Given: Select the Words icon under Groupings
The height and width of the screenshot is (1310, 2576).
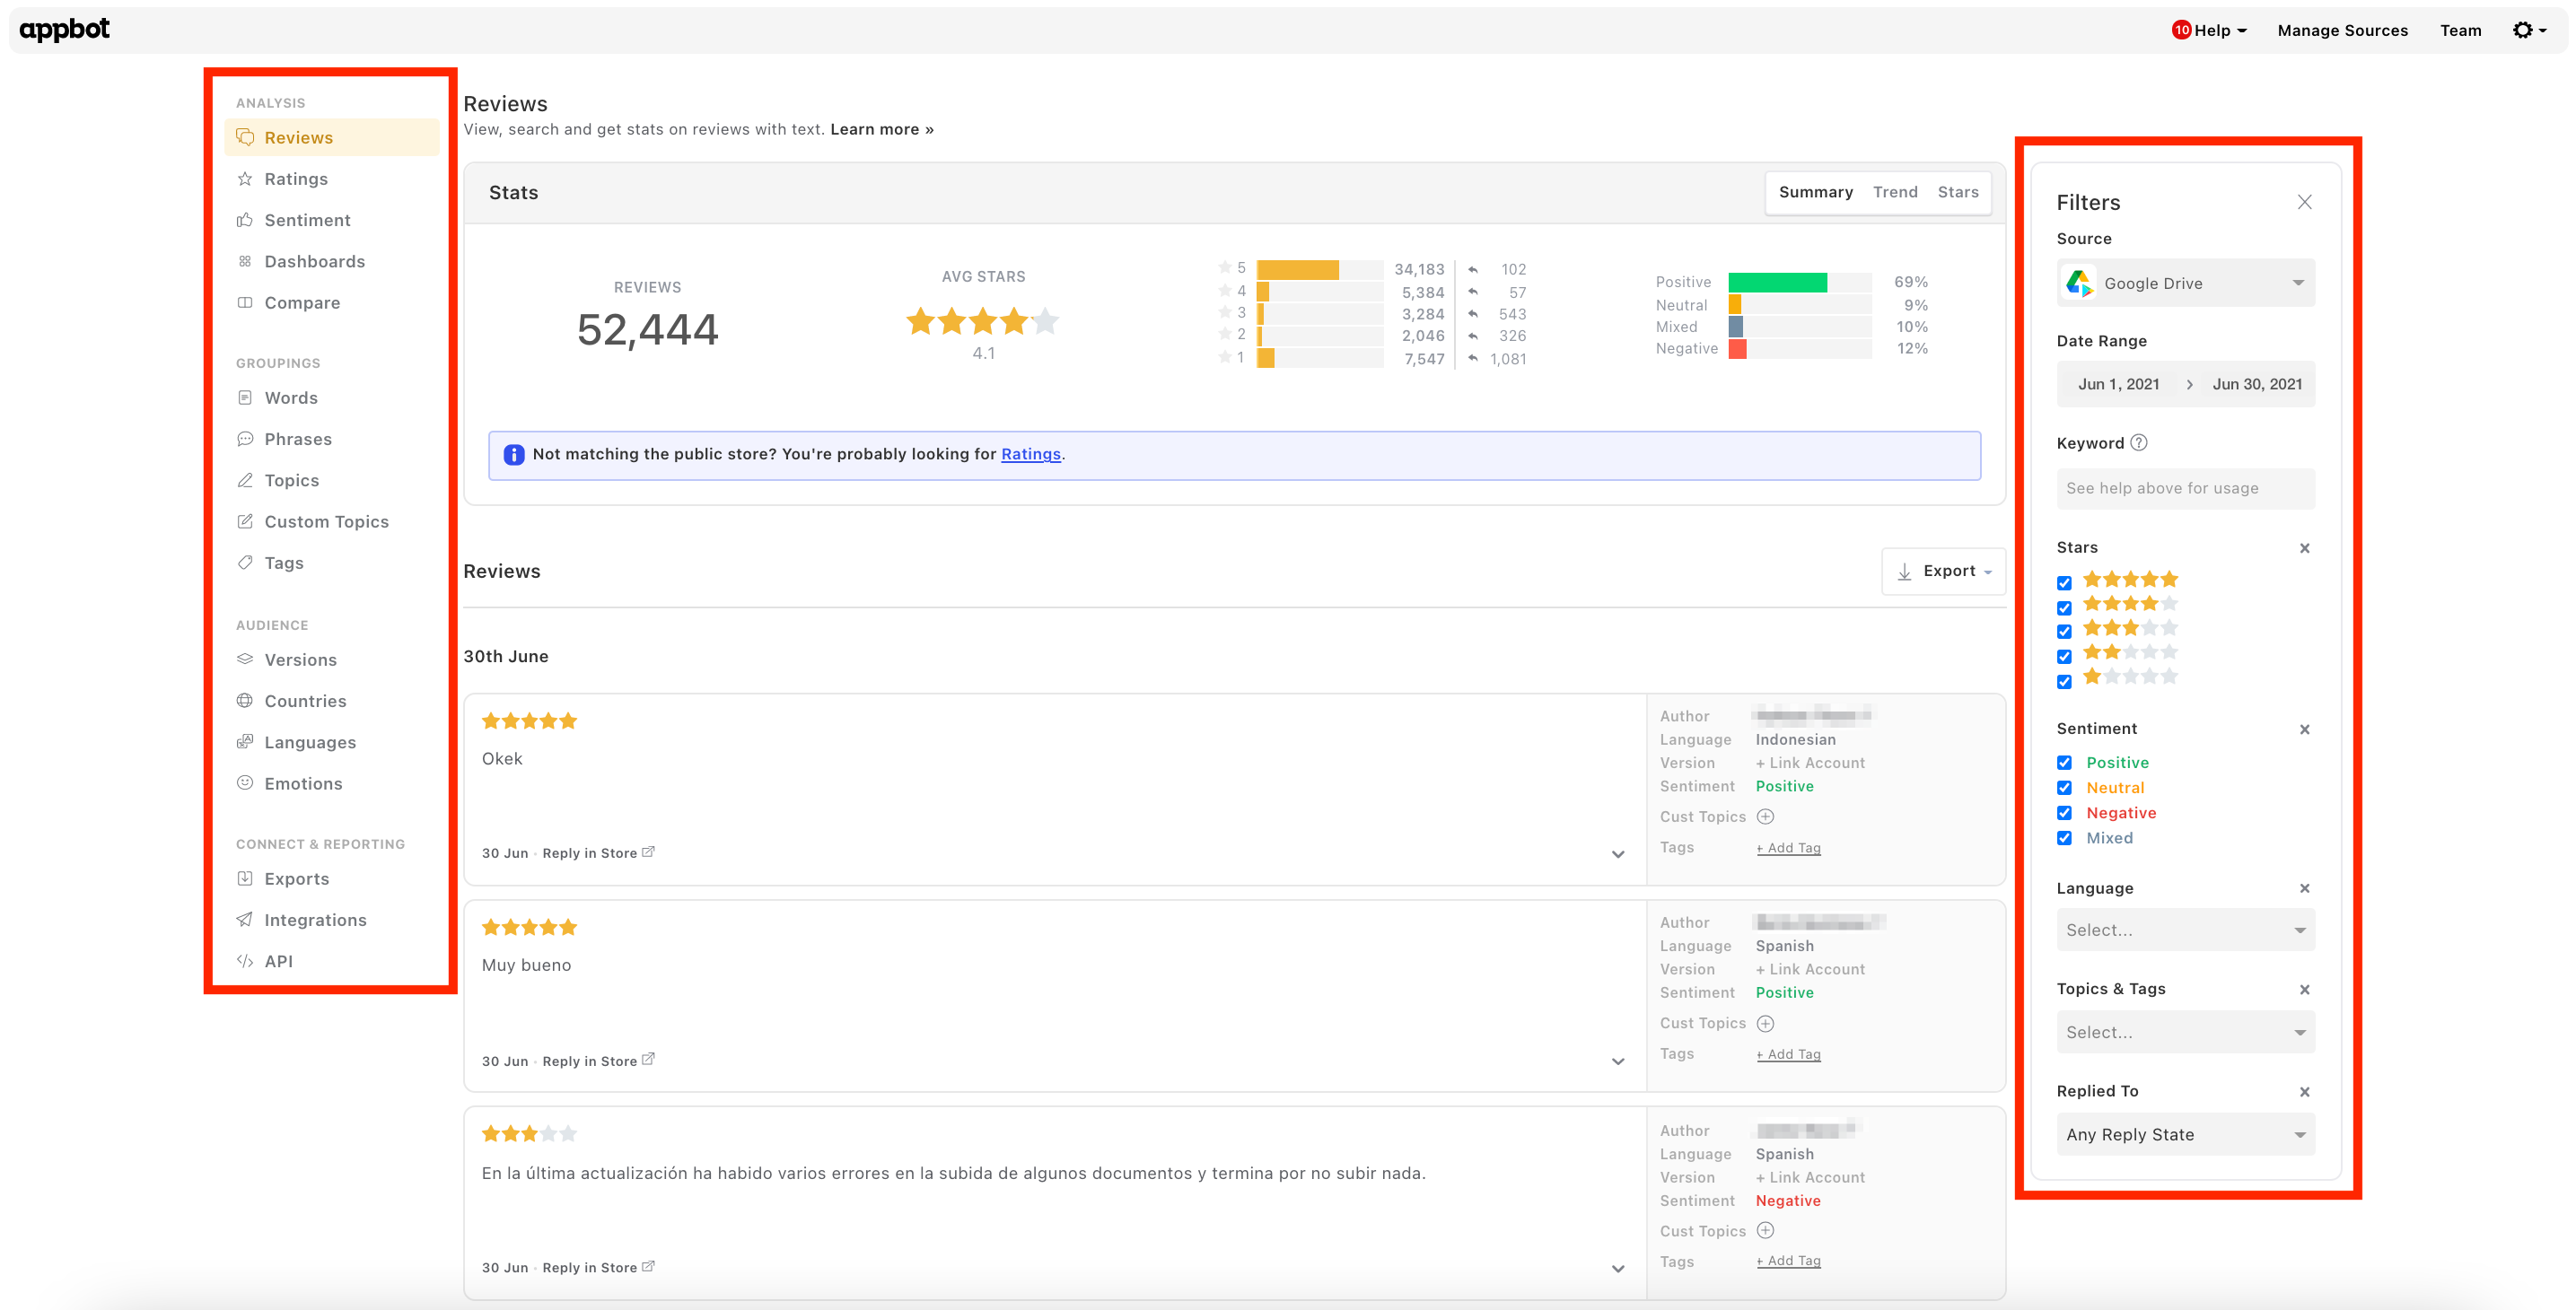Looking at the screenshot, I should pos(246,397).
